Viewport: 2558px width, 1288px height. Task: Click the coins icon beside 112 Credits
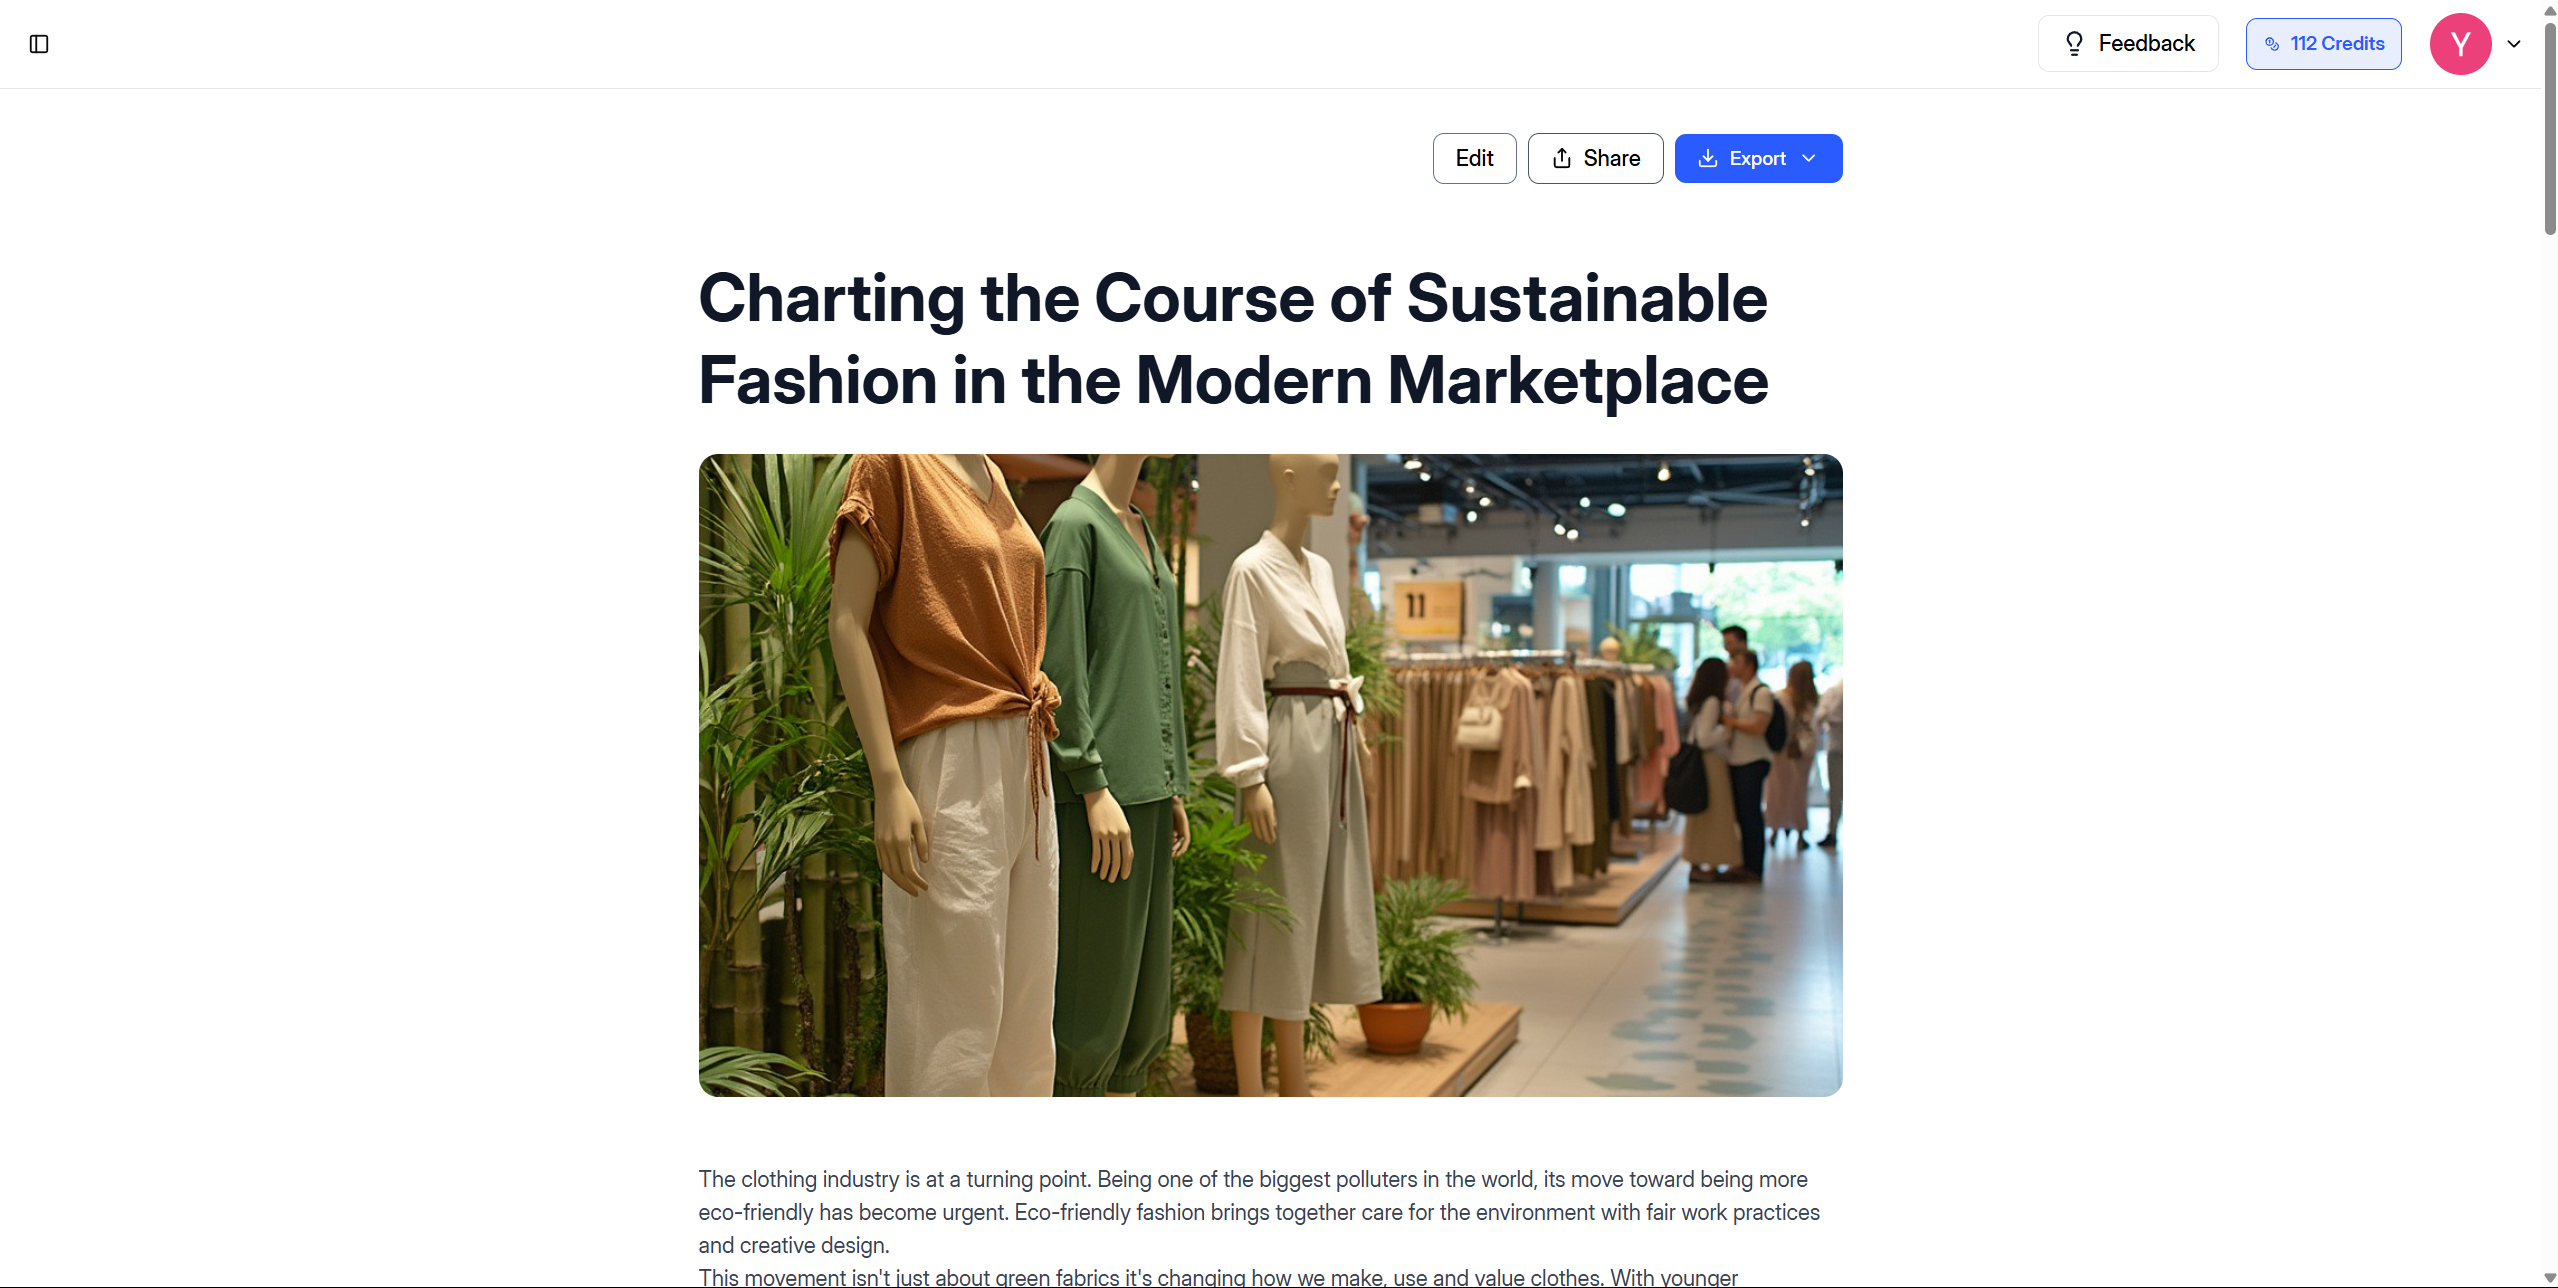(2272, 44)
